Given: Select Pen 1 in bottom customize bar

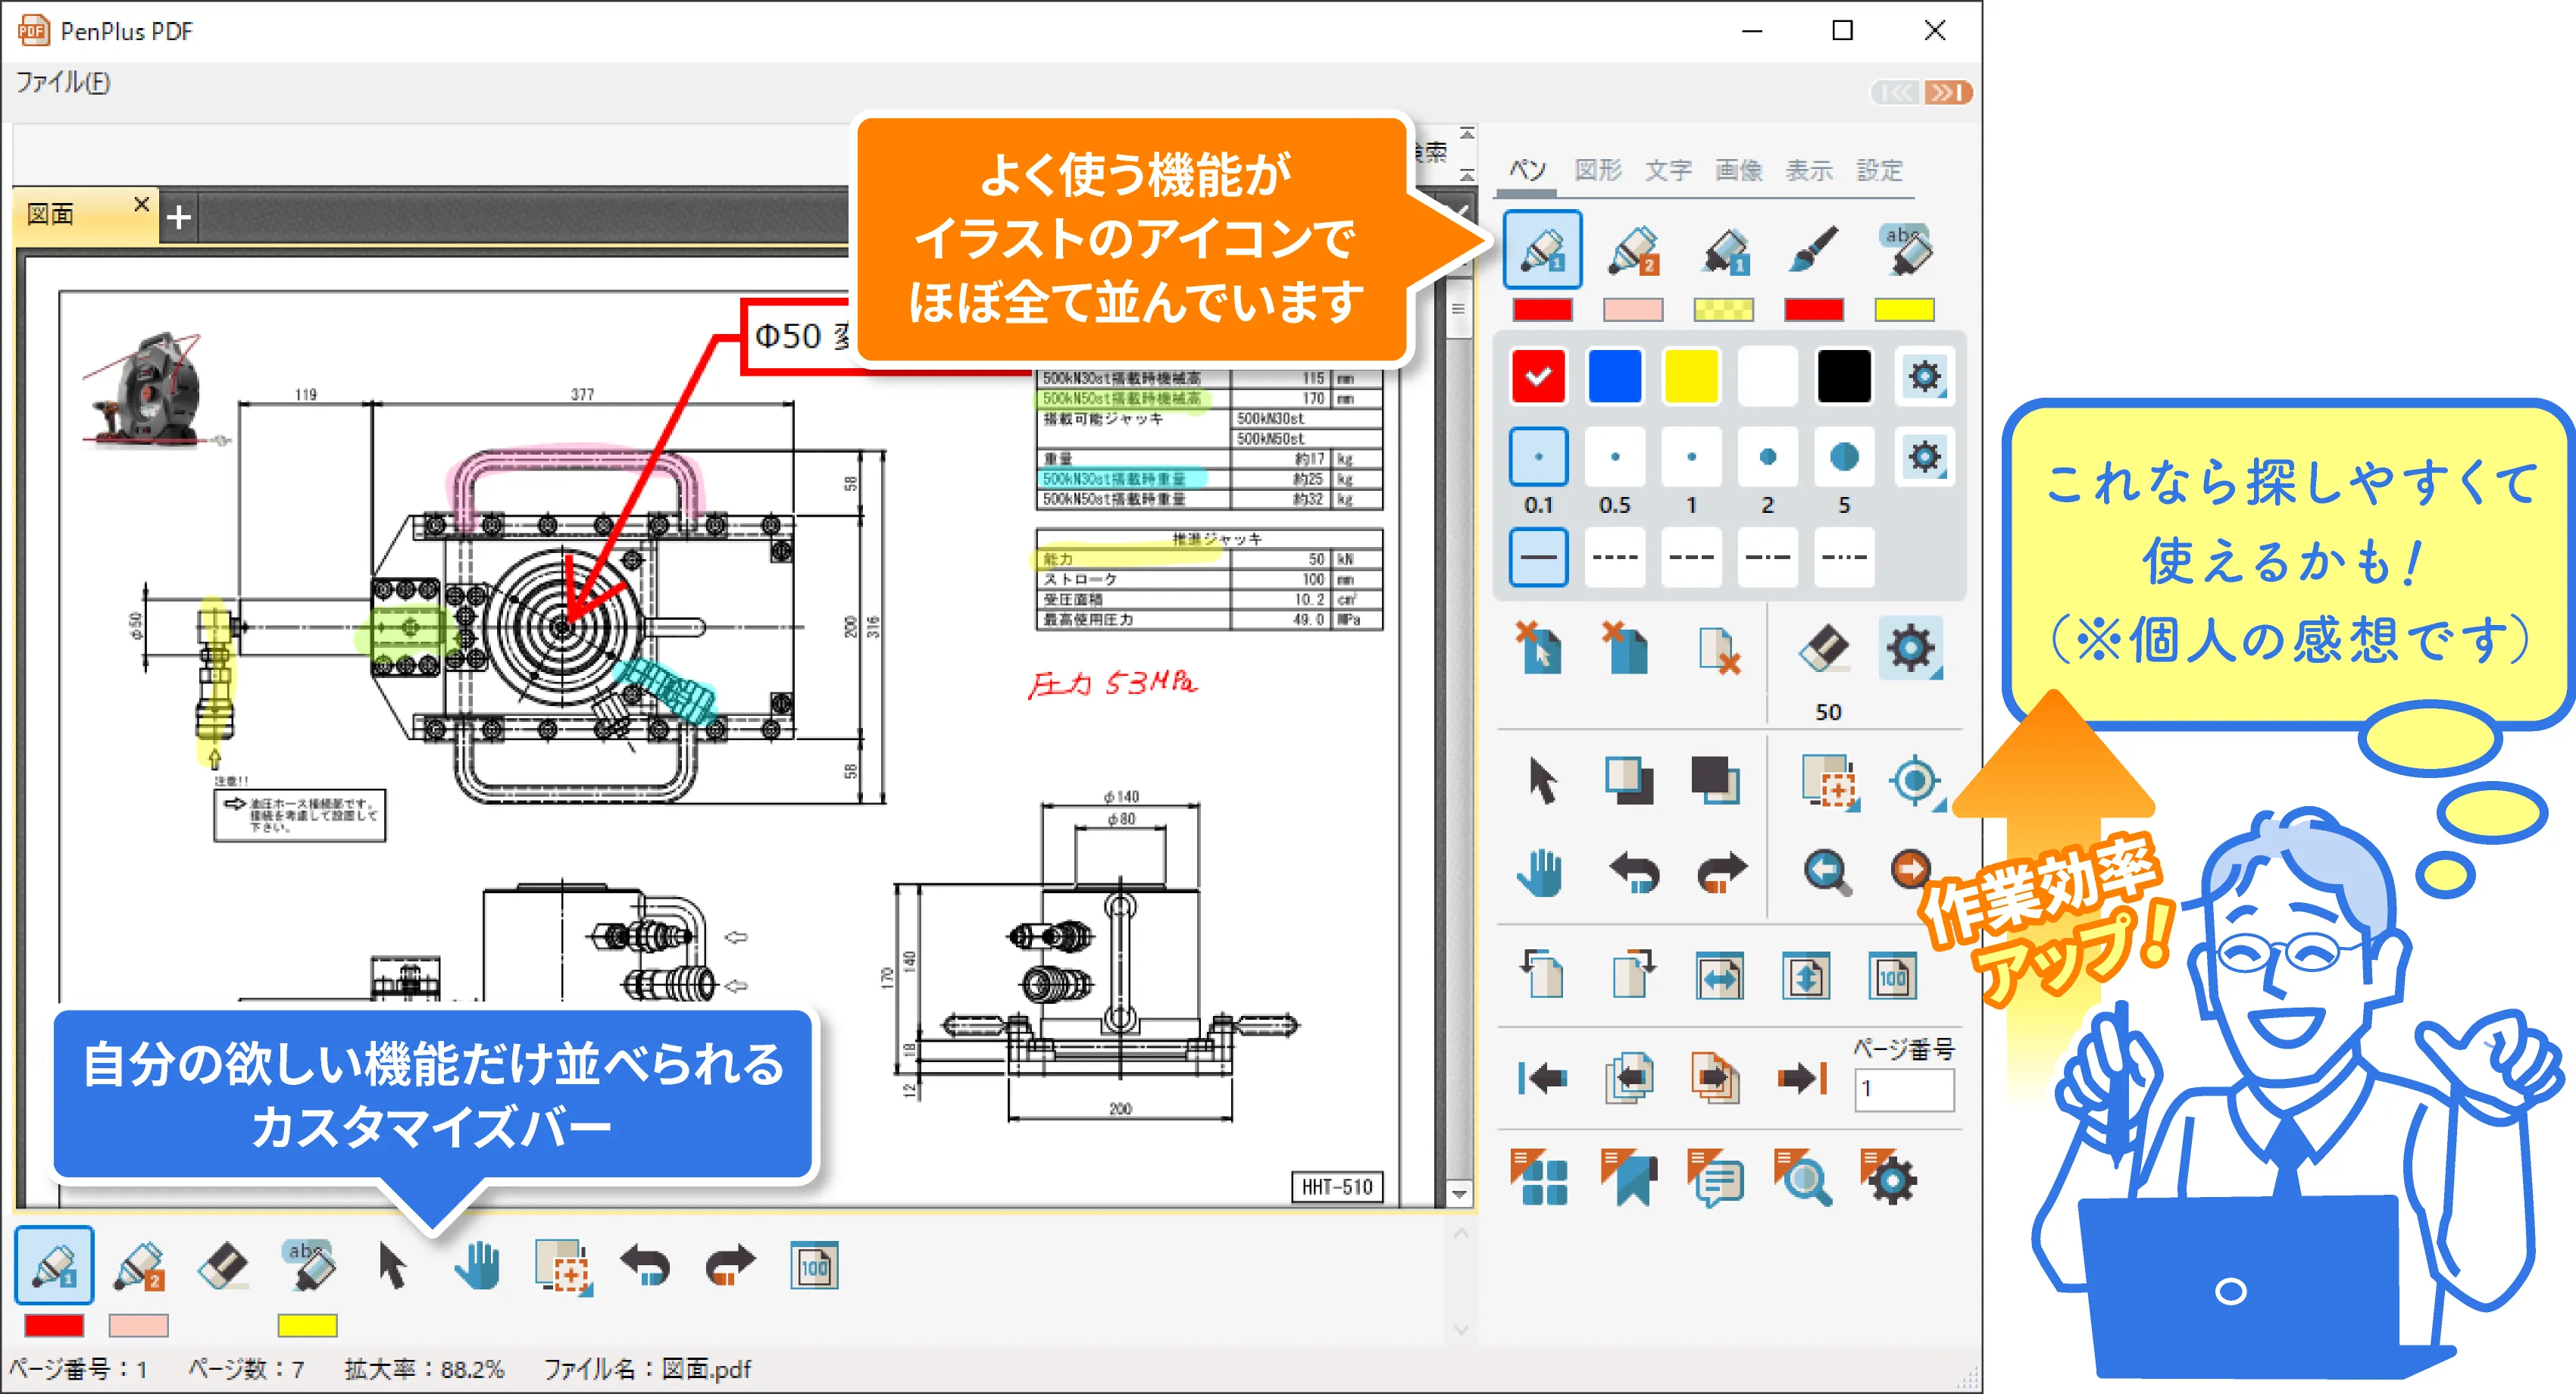Looking at the screenshot, I should (54, 1265).
